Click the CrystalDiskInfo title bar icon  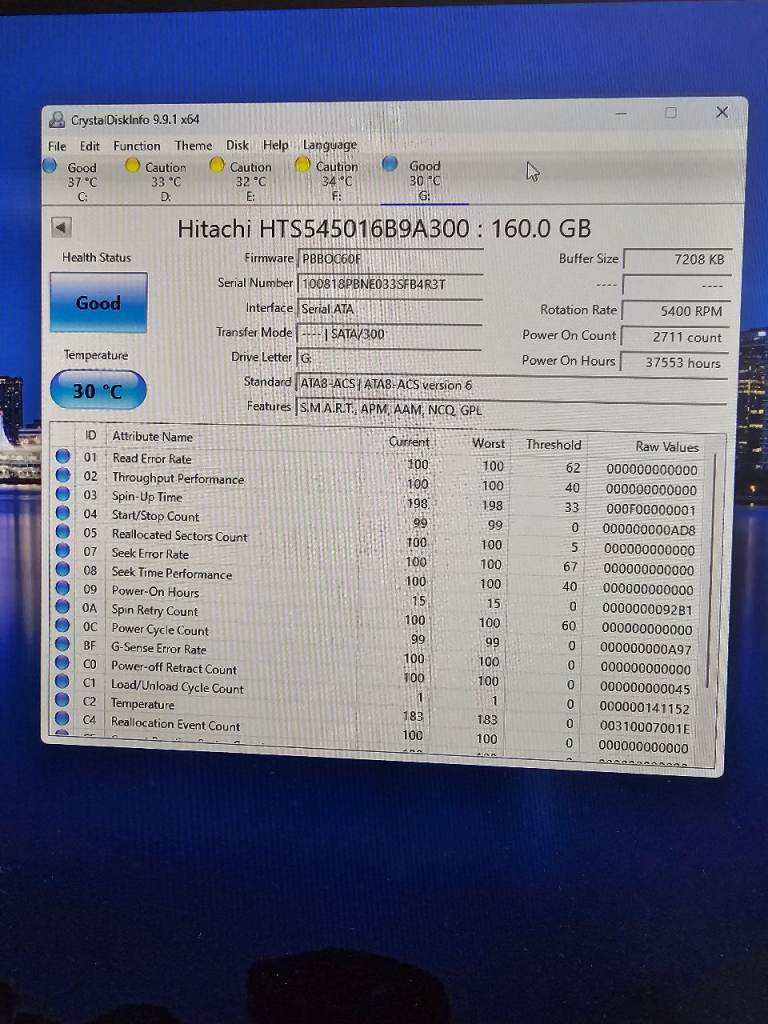tap(57, 119)
